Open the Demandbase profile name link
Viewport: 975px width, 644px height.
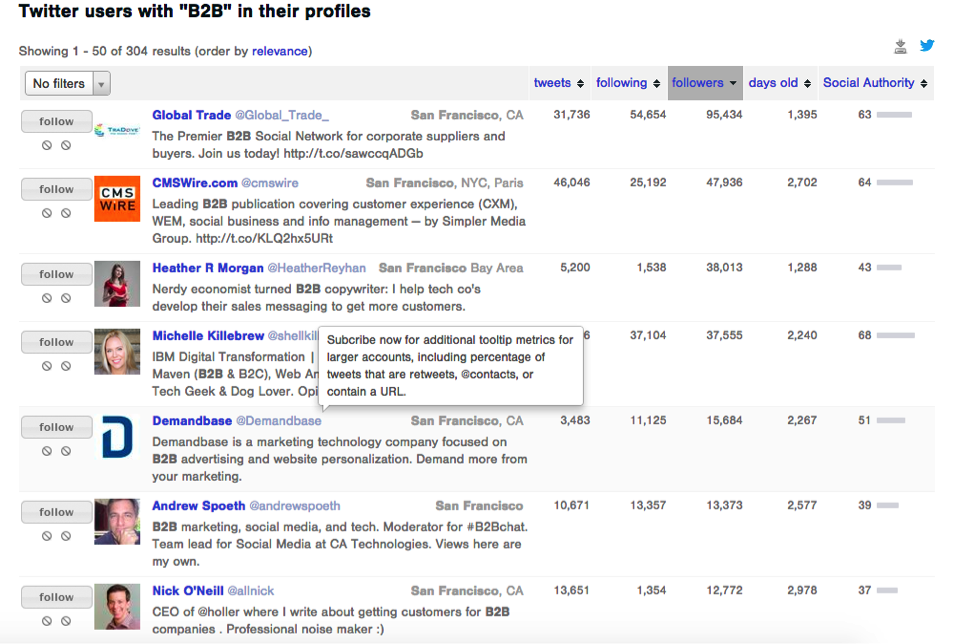192,421
